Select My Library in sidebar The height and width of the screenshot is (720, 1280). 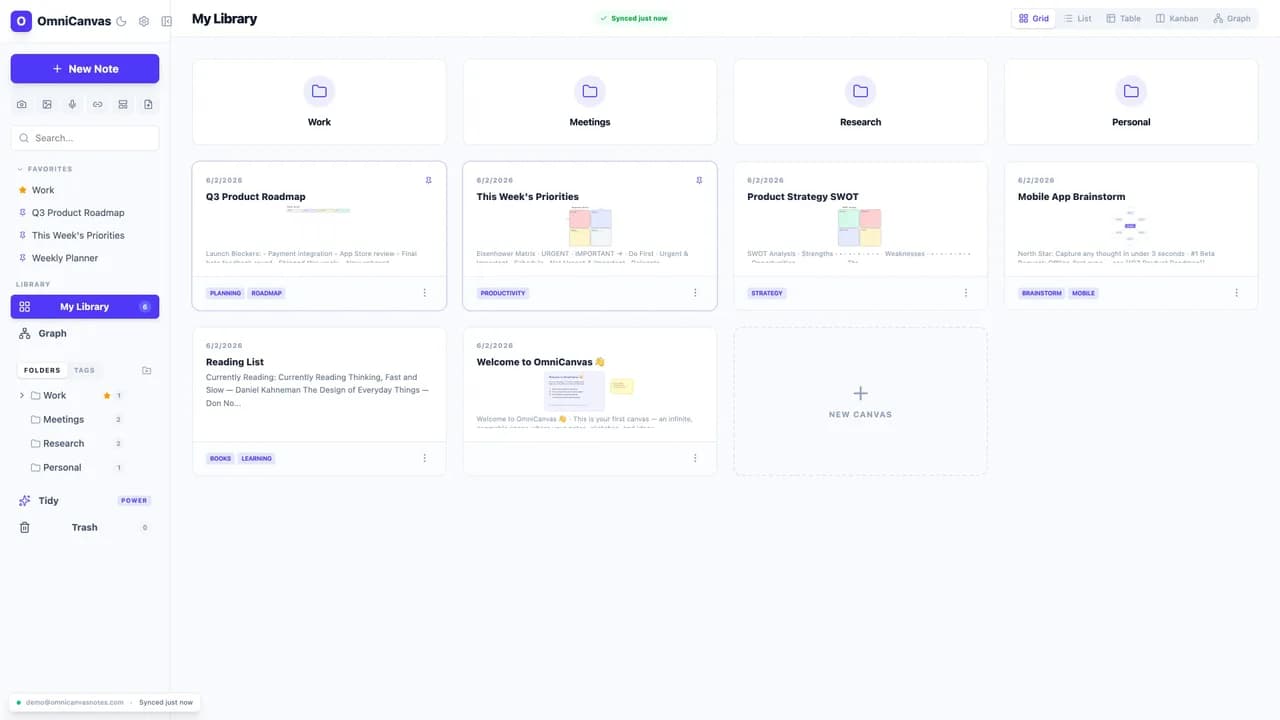tap(85, 307)
